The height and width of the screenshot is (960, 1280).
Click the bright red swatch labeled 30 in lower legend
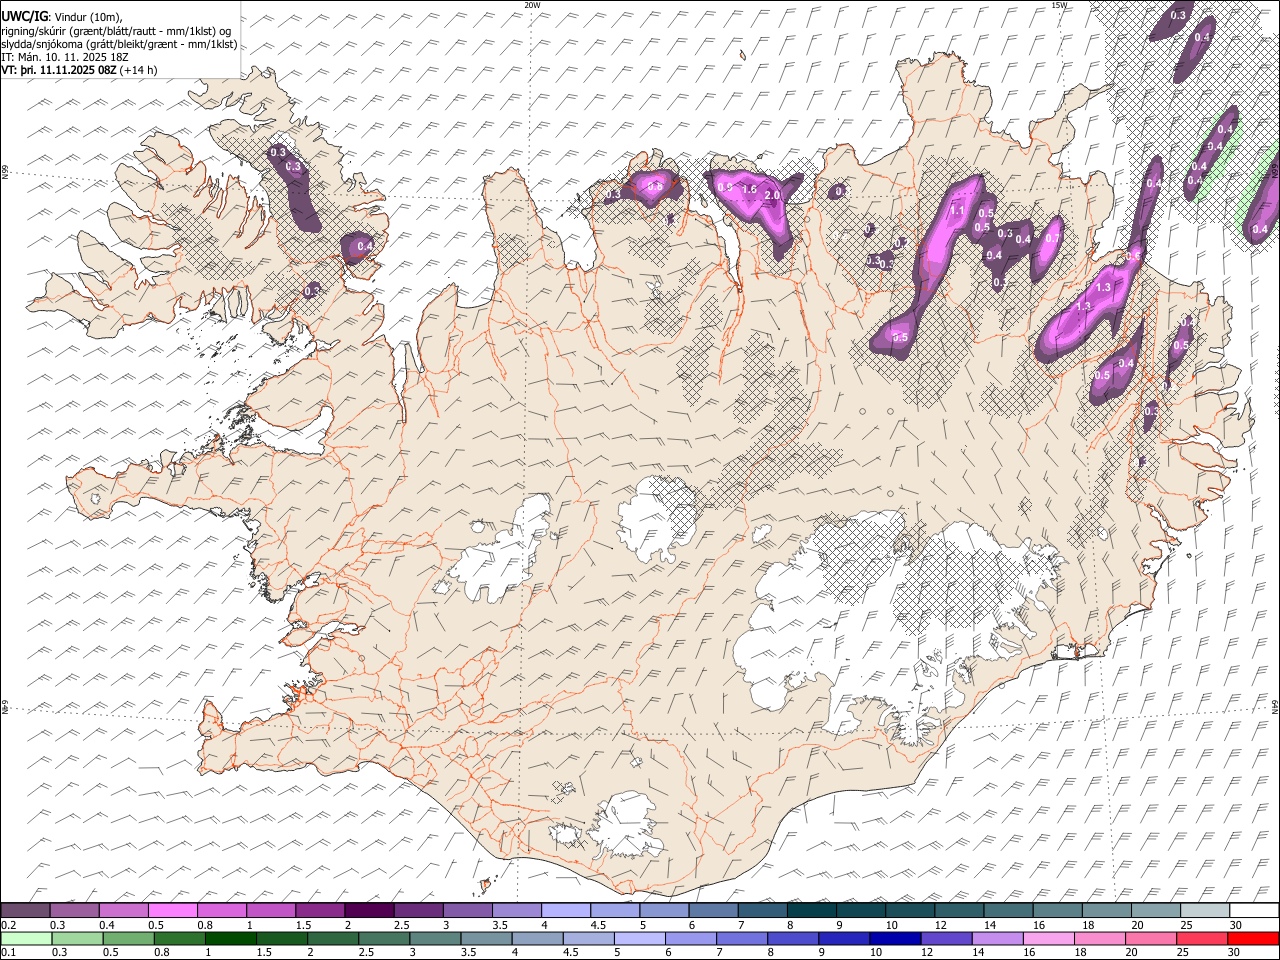coord(1253,938)
